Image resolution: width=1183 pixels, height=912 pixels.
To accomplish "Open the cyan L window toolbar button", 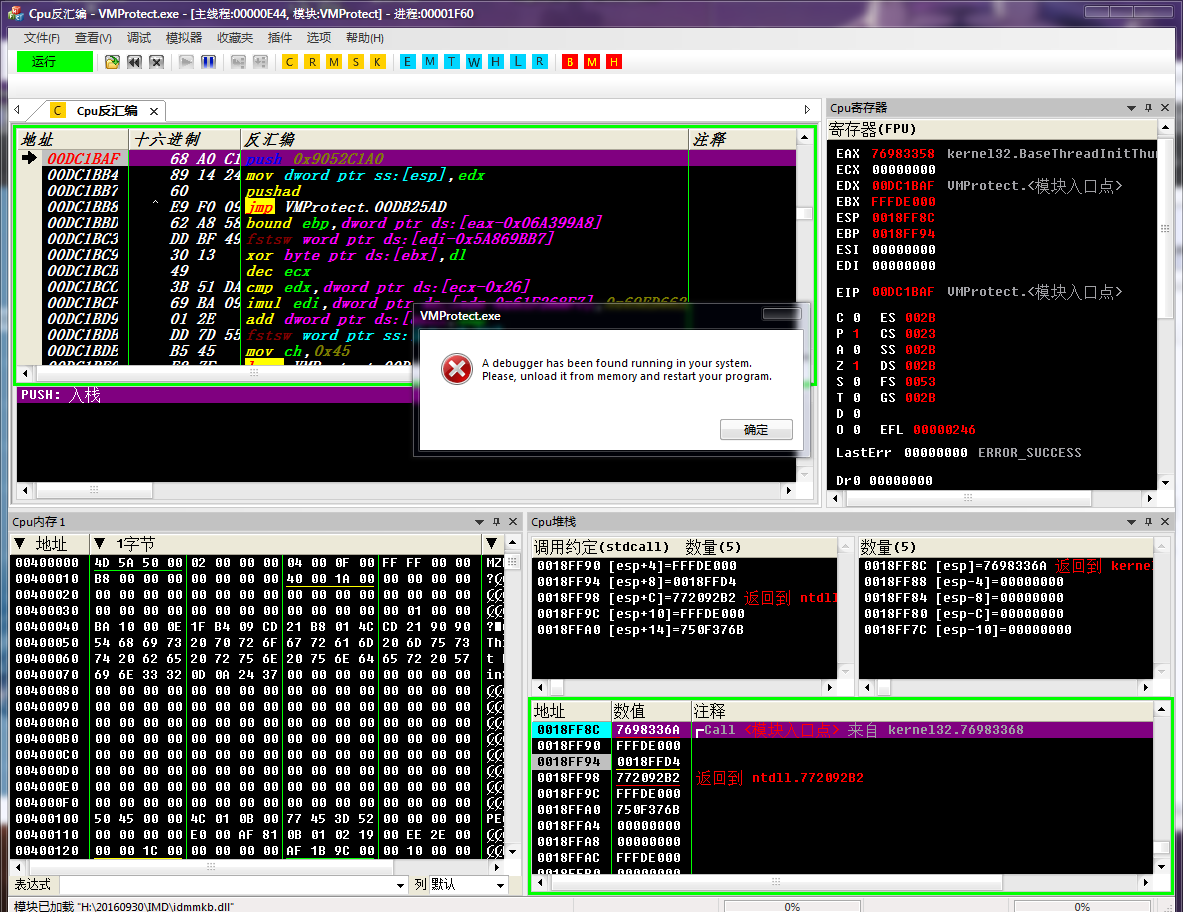I will point(518,62).
